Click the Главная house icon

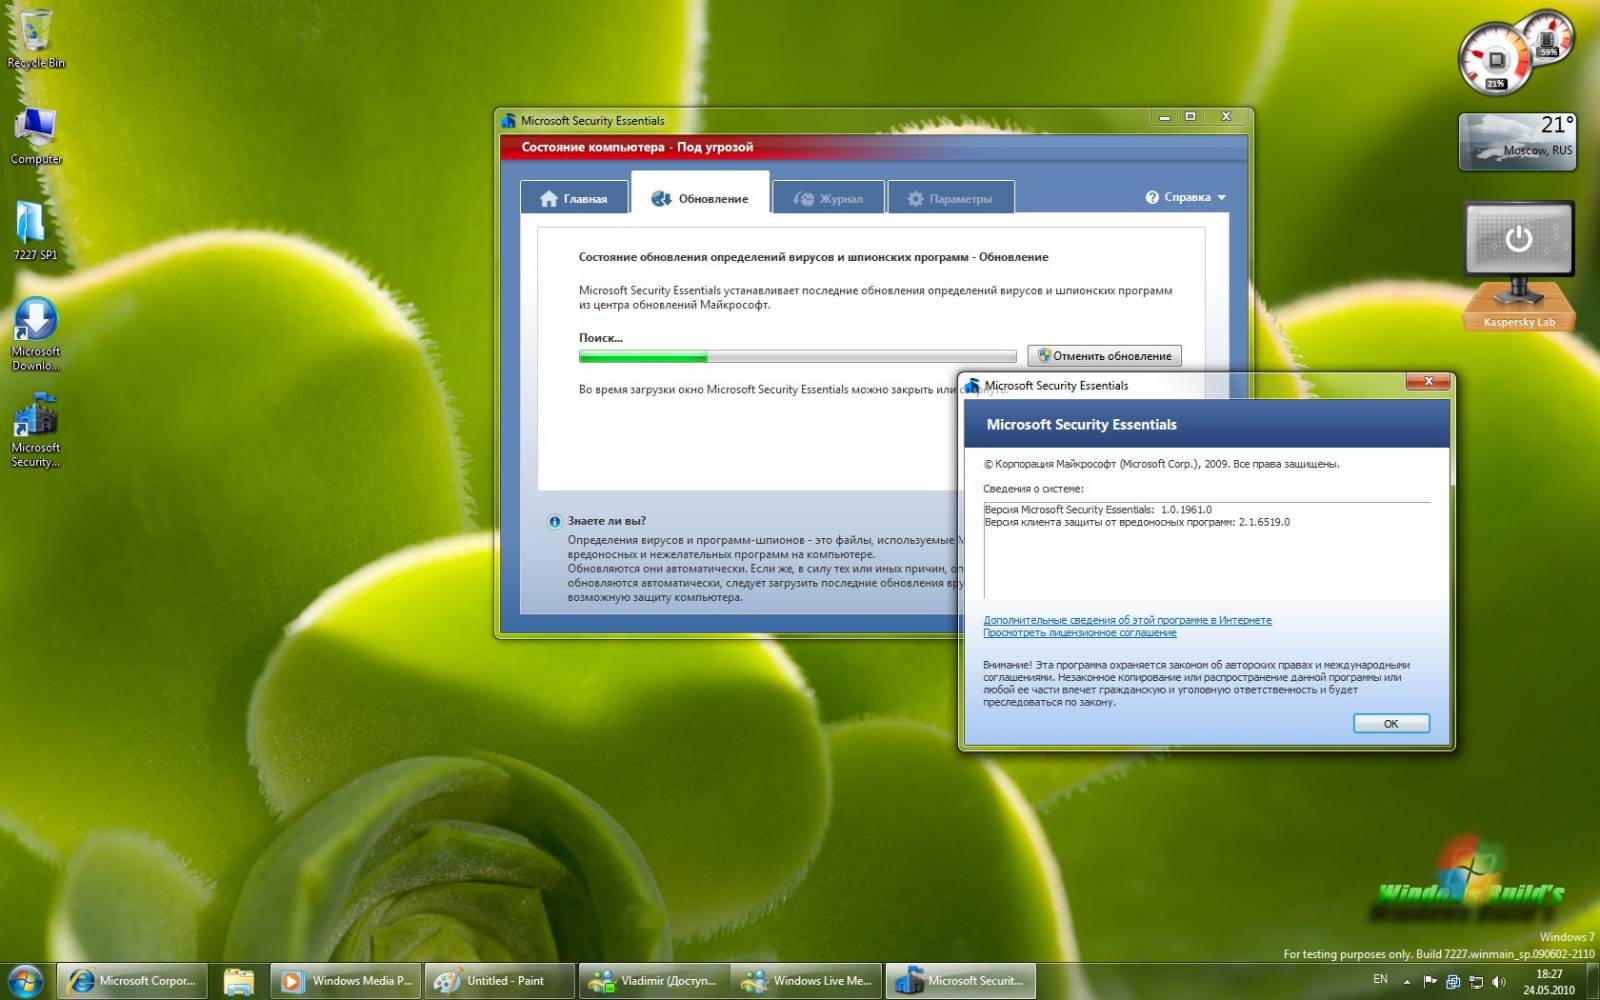[x=548, y=198]
